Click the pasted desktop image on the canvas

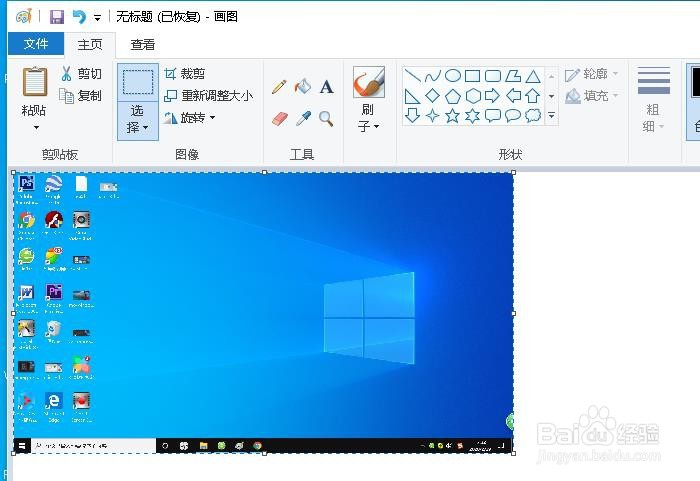click(x=263, y=313)
